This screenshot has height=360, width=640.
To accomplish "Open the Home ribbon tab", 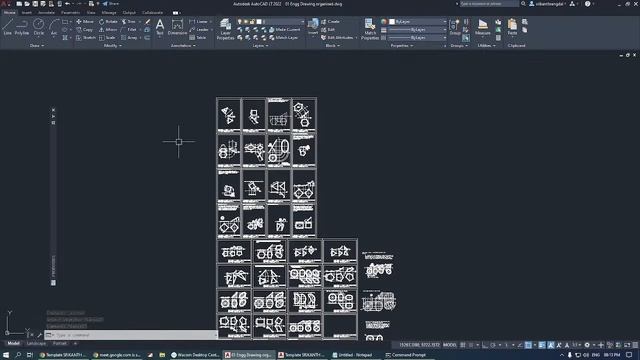I will pos(9,13).
